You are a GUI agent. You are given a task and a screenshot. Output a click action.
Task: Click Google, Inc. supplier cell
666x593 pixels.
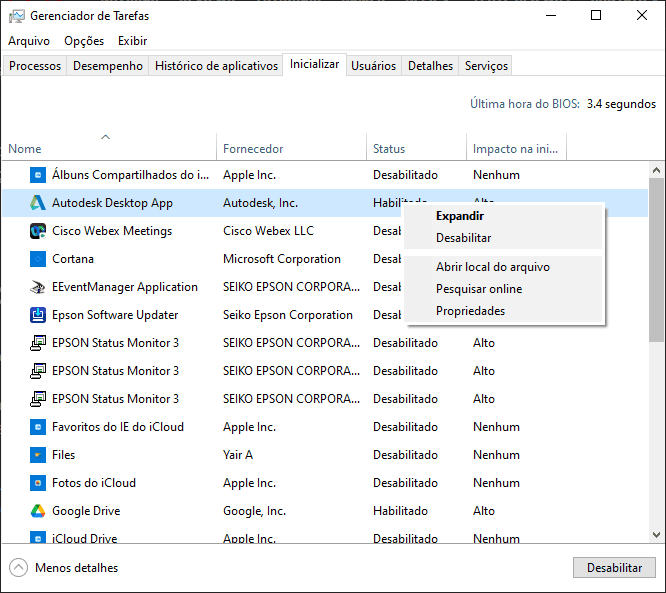pos(254,511)
